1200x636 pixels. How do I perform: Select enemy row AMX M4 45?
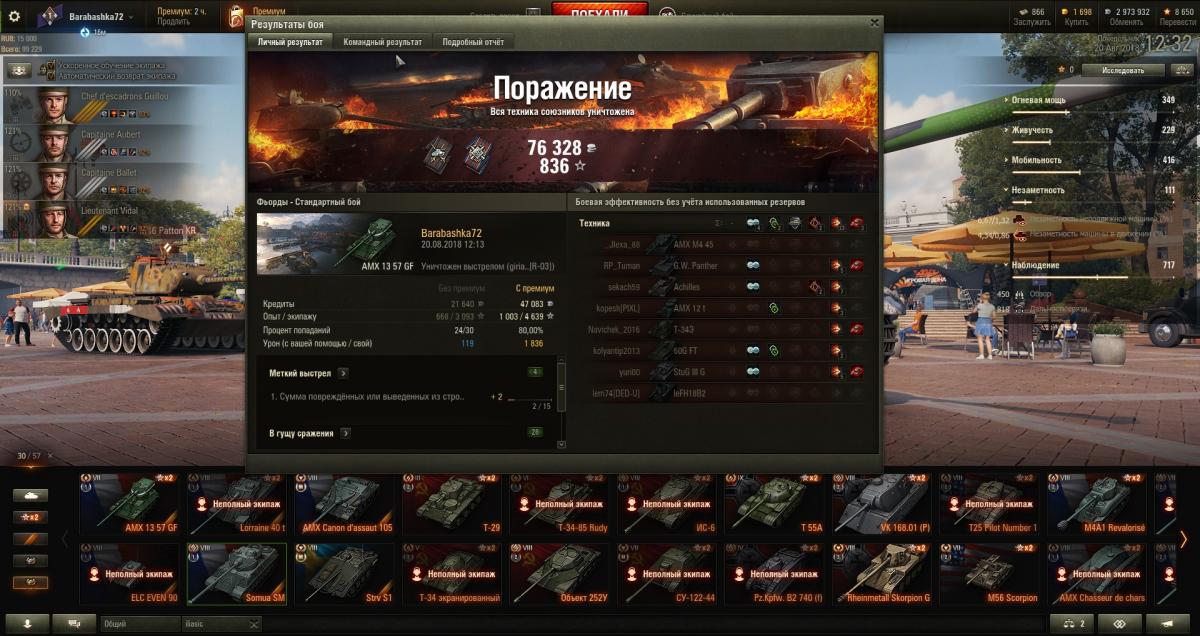click(722, 245)
